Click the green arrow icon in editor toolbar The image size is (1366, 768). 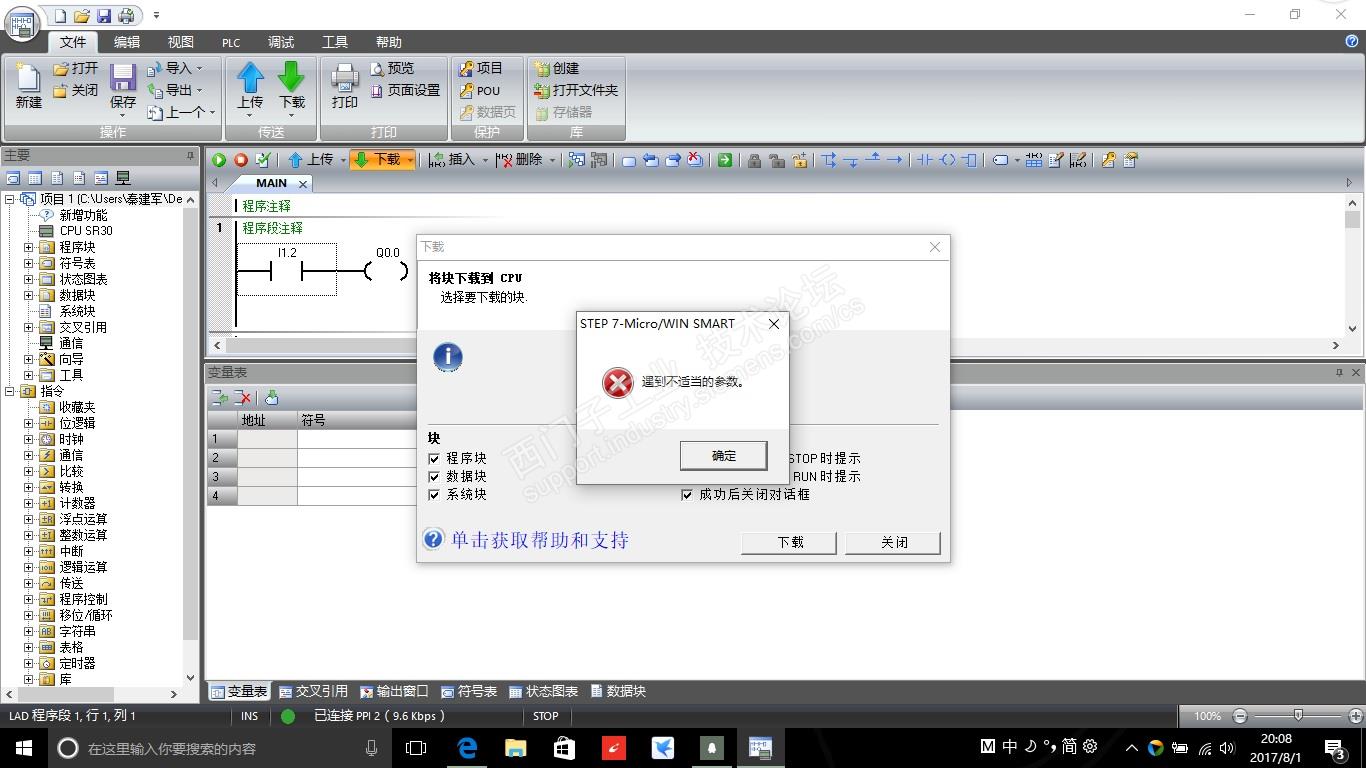[x=725, y=160]
